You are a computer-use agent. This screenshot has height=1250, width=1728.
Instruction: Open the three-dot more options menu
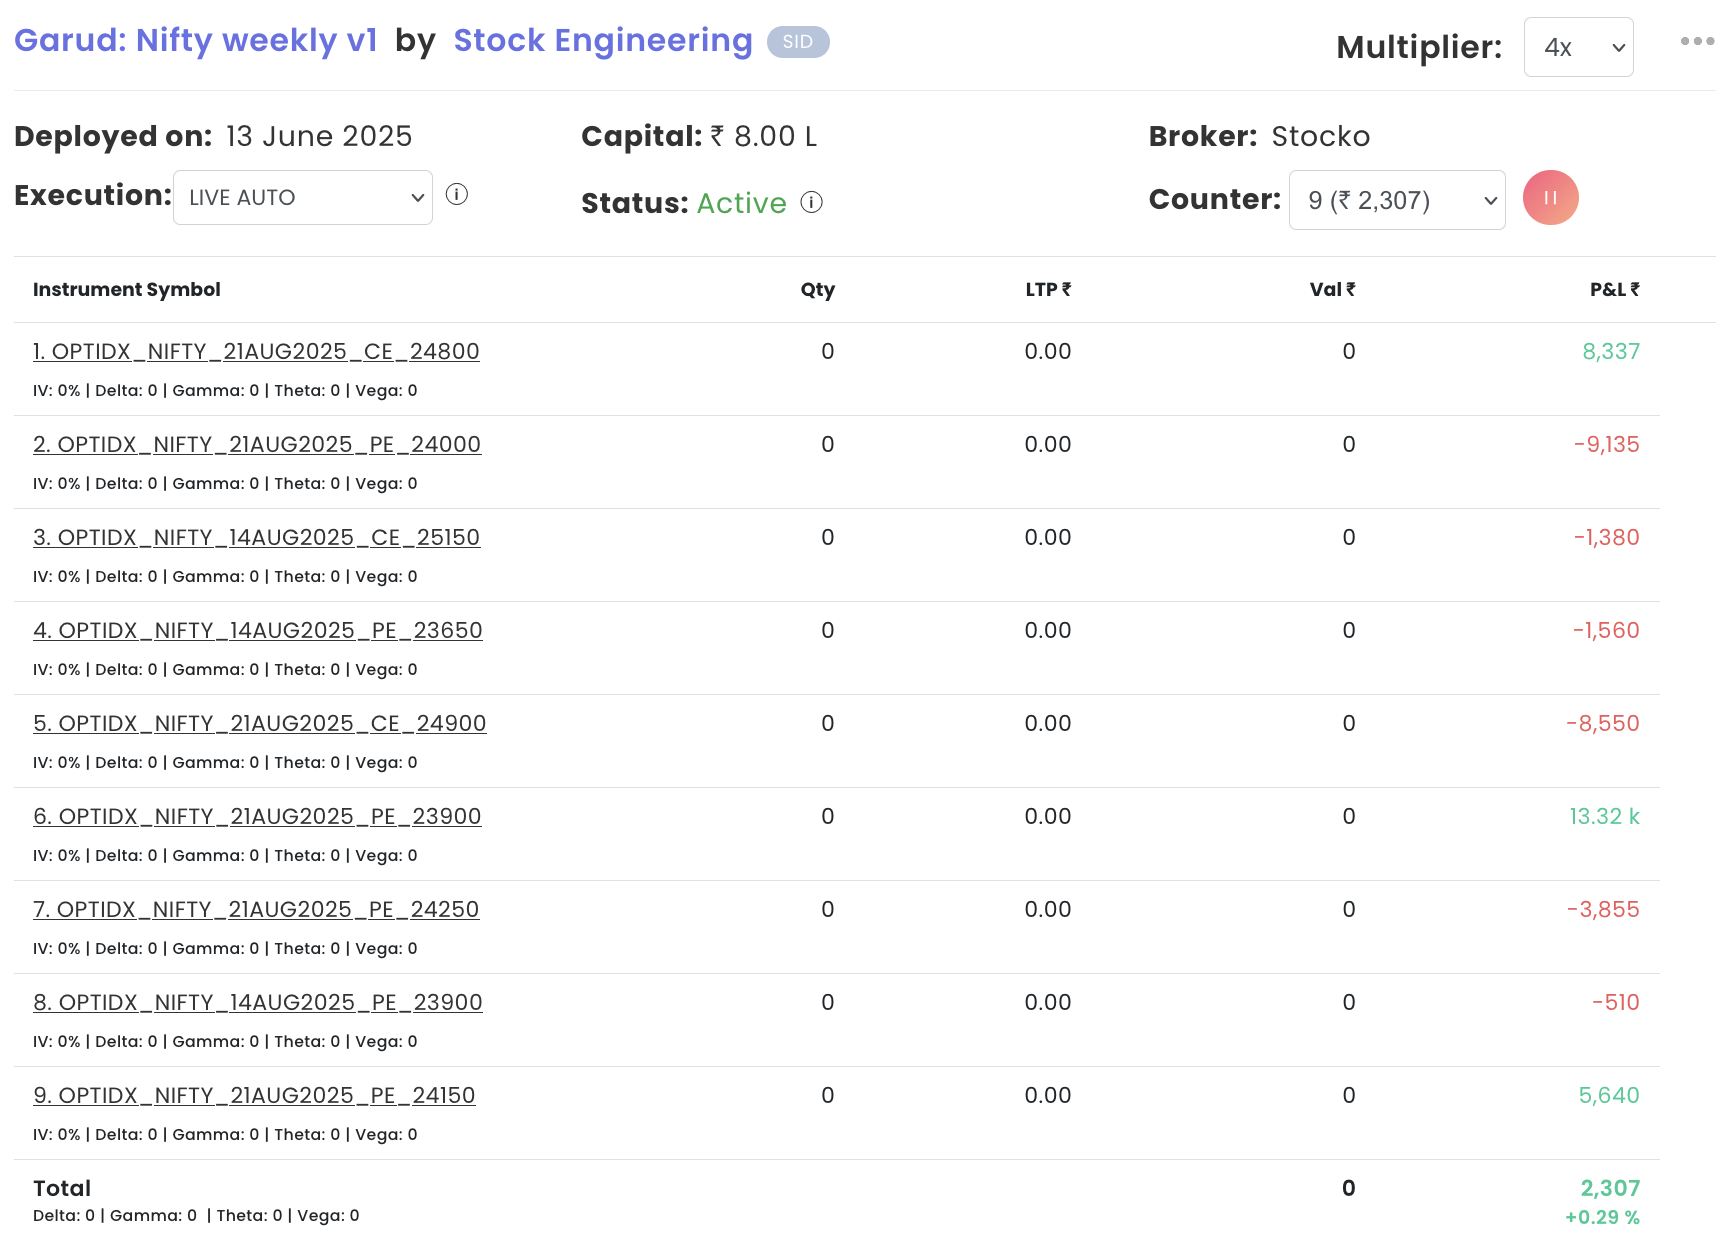point(1697,41)
